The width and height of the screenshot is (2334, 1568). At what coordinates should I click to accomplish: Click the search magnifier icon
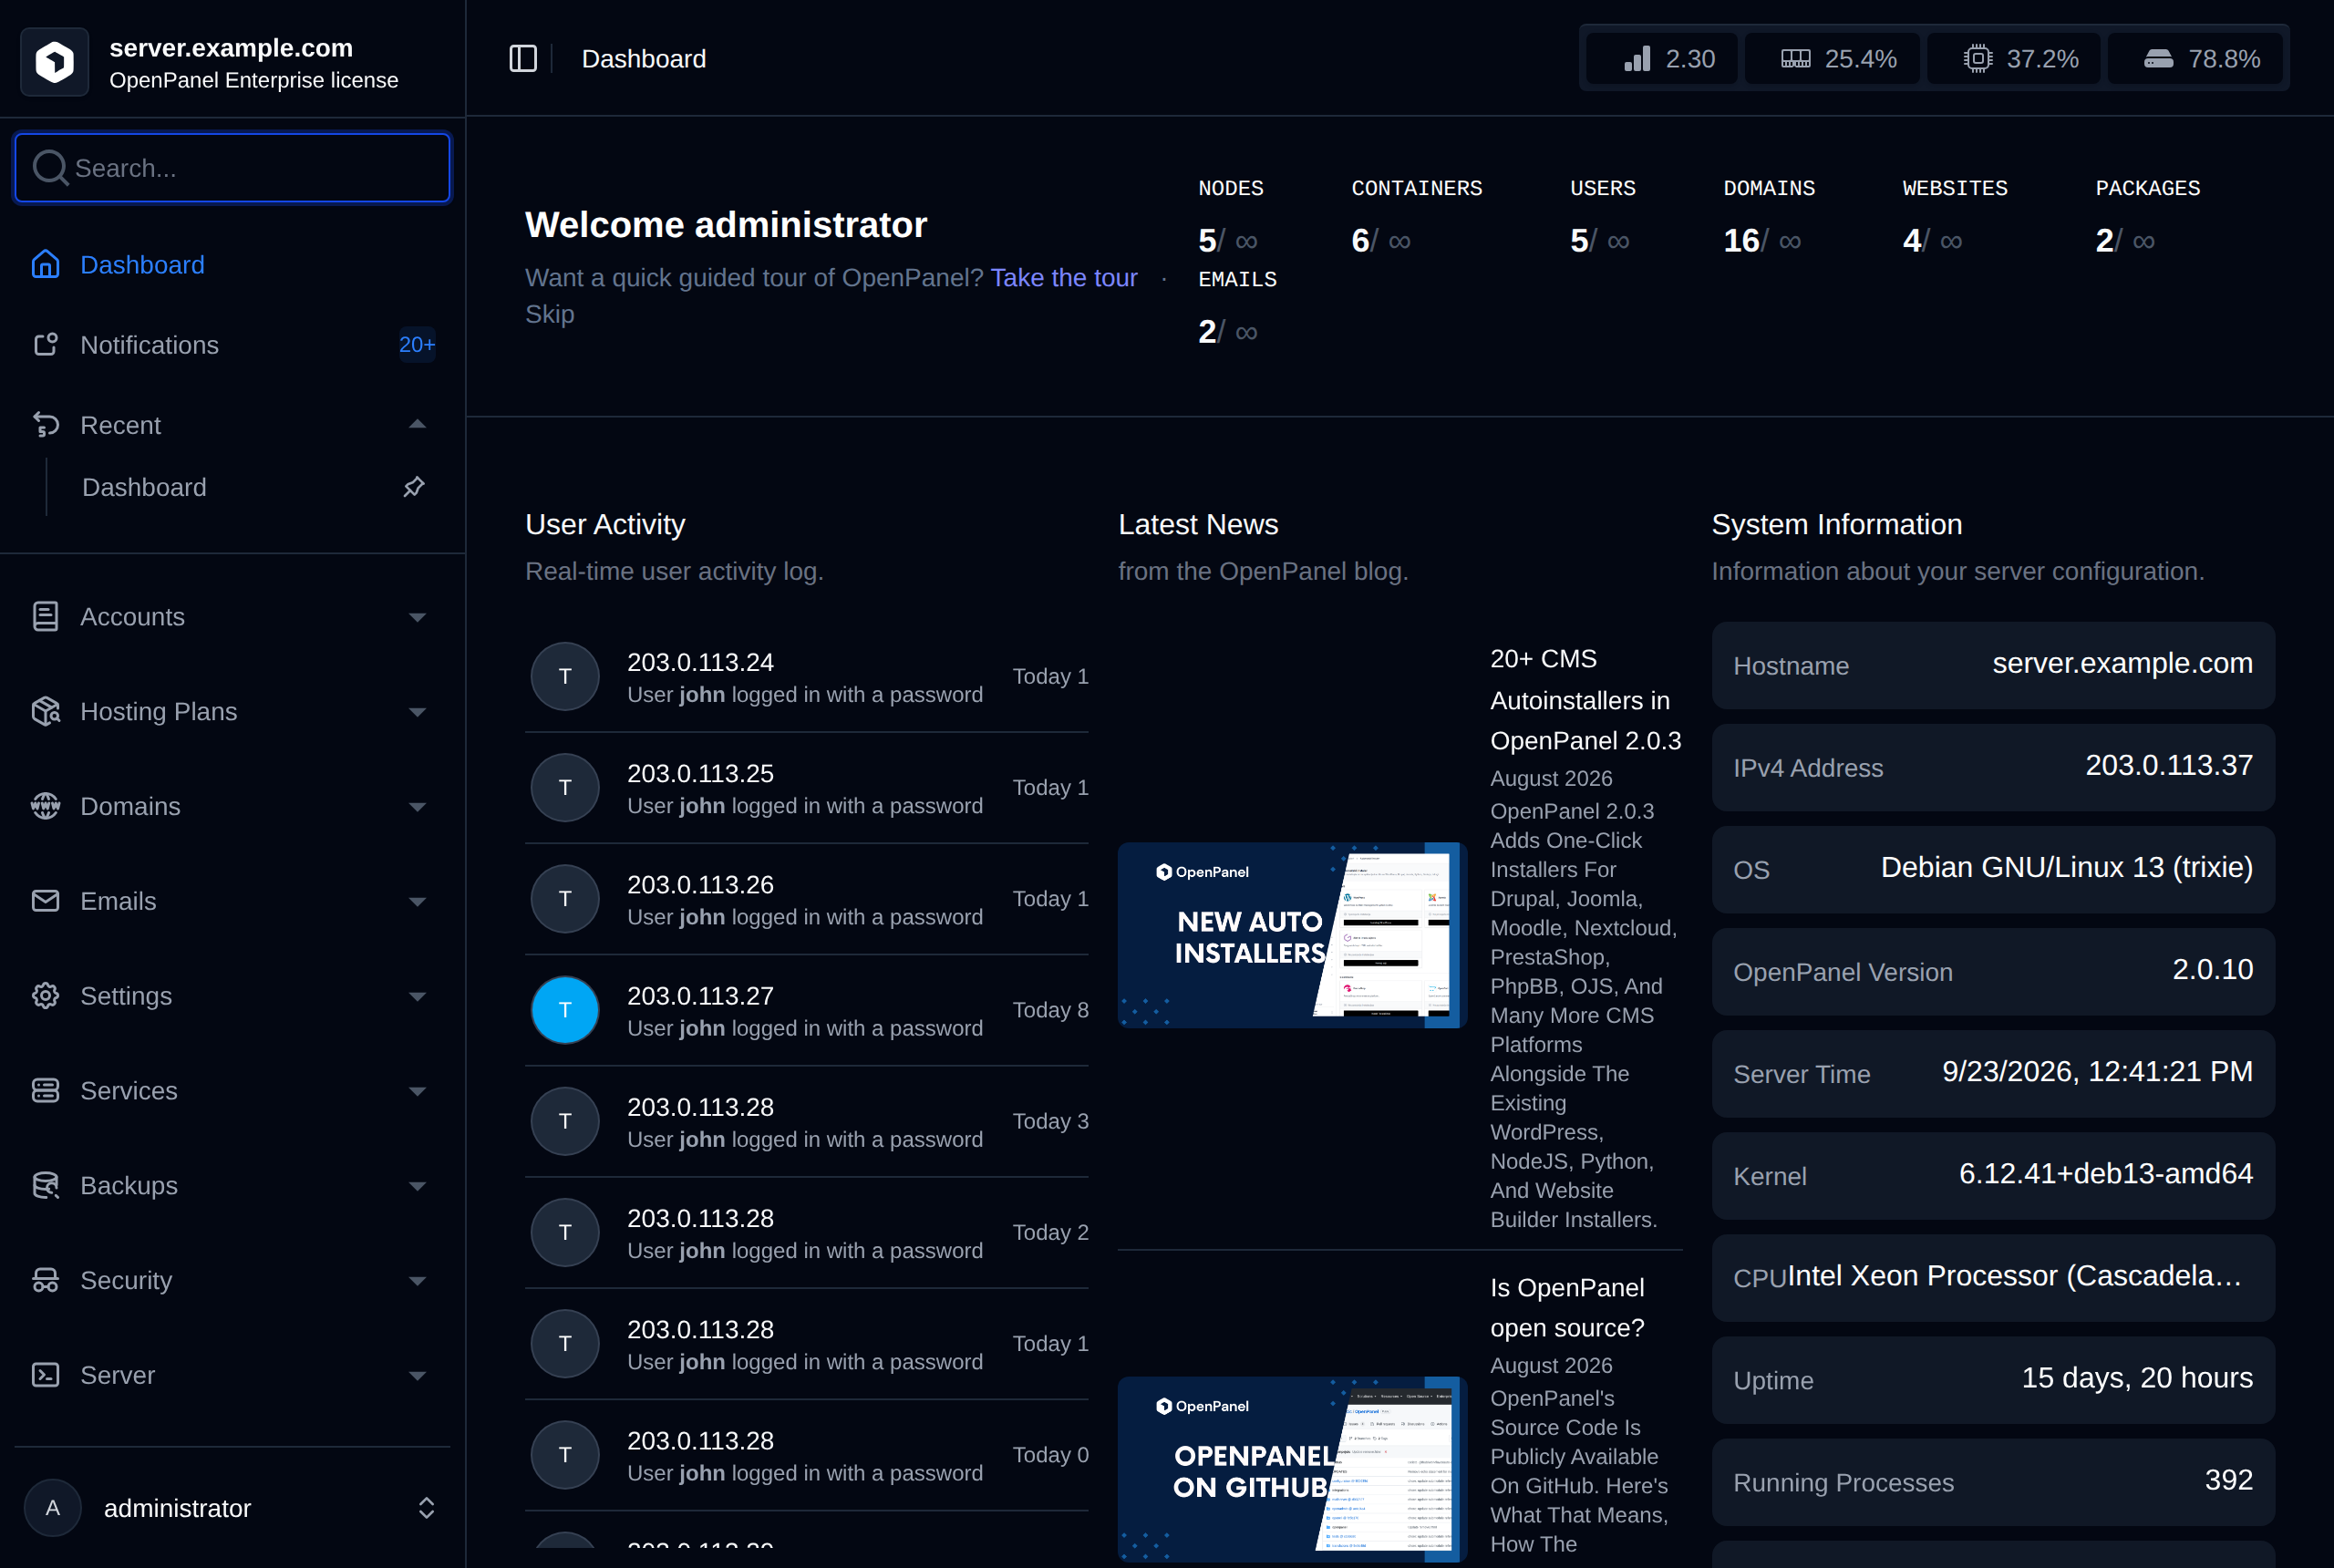coord(49,168)
